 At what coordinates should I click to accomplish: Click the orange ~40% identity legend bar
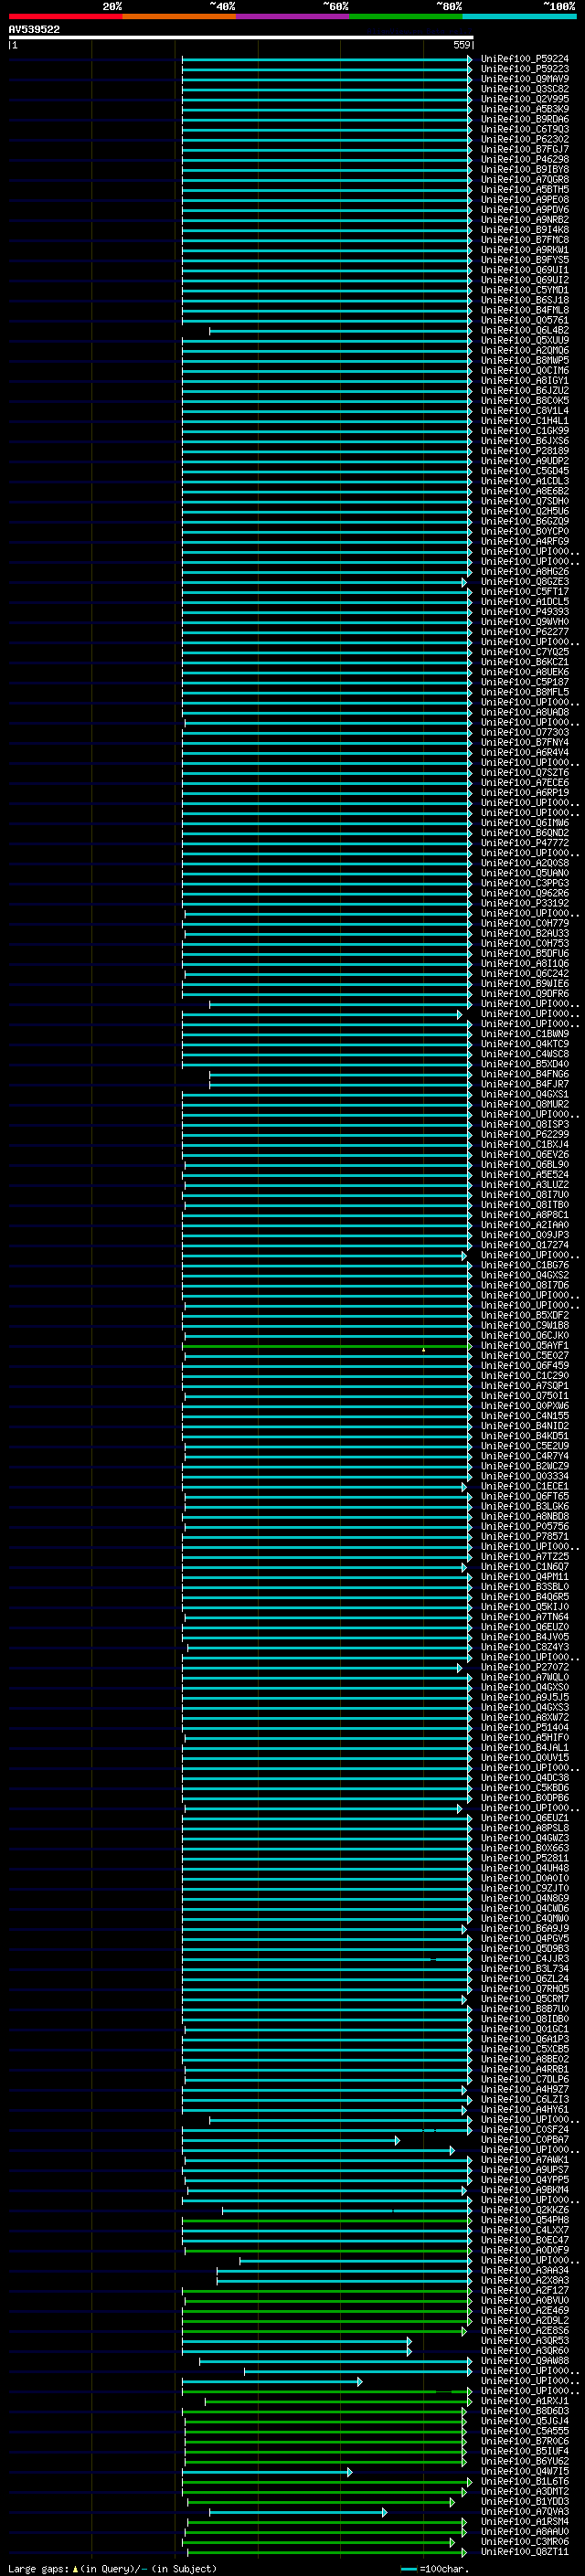[179, 16]
